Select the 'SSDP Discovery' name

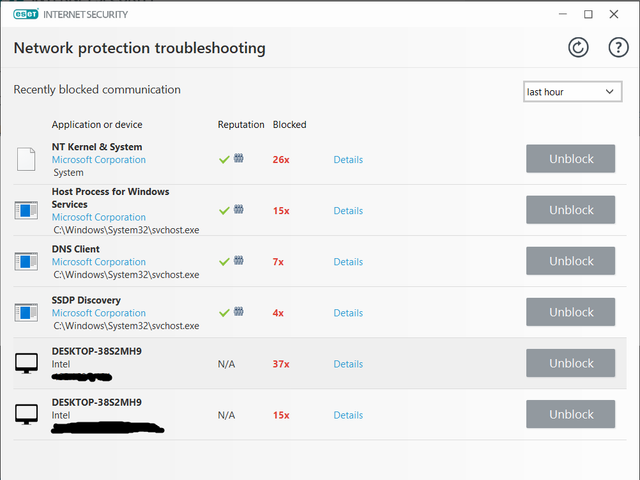(x=86, y=300)
